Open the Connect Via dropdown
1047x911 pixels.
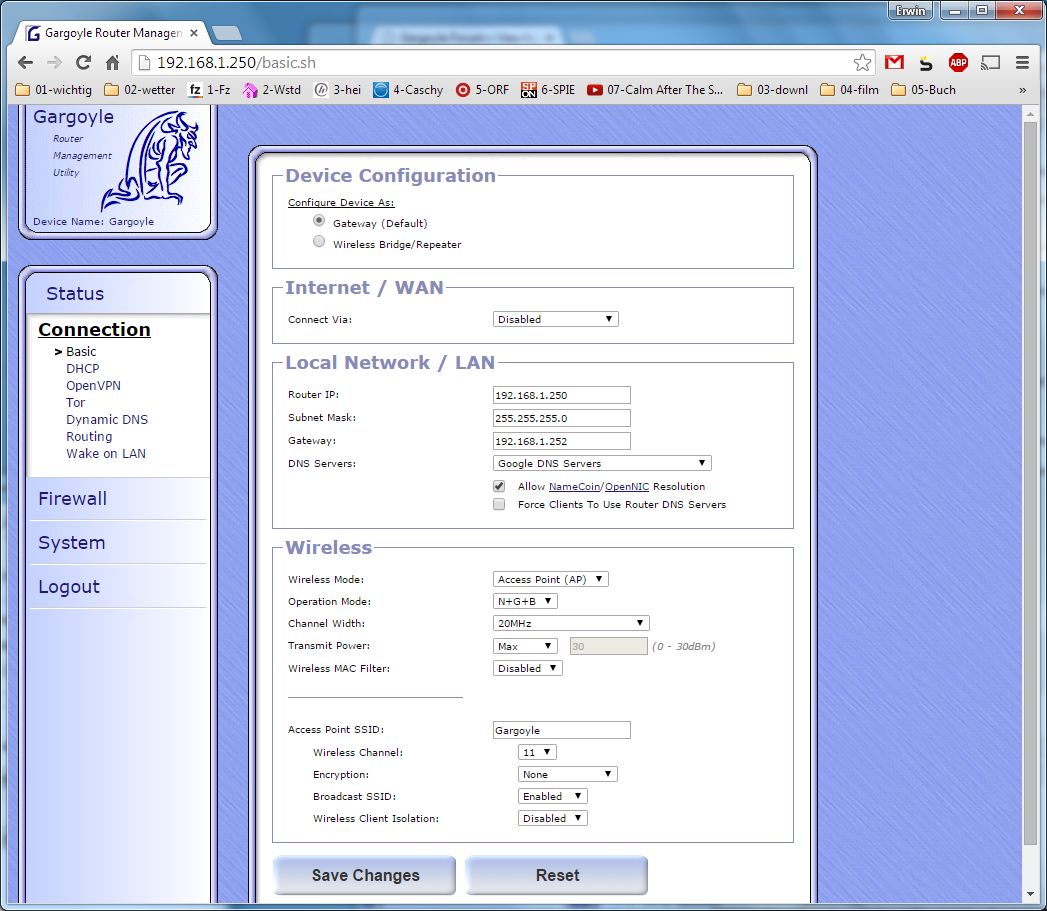pyautogui.click(x=556, y=319)
